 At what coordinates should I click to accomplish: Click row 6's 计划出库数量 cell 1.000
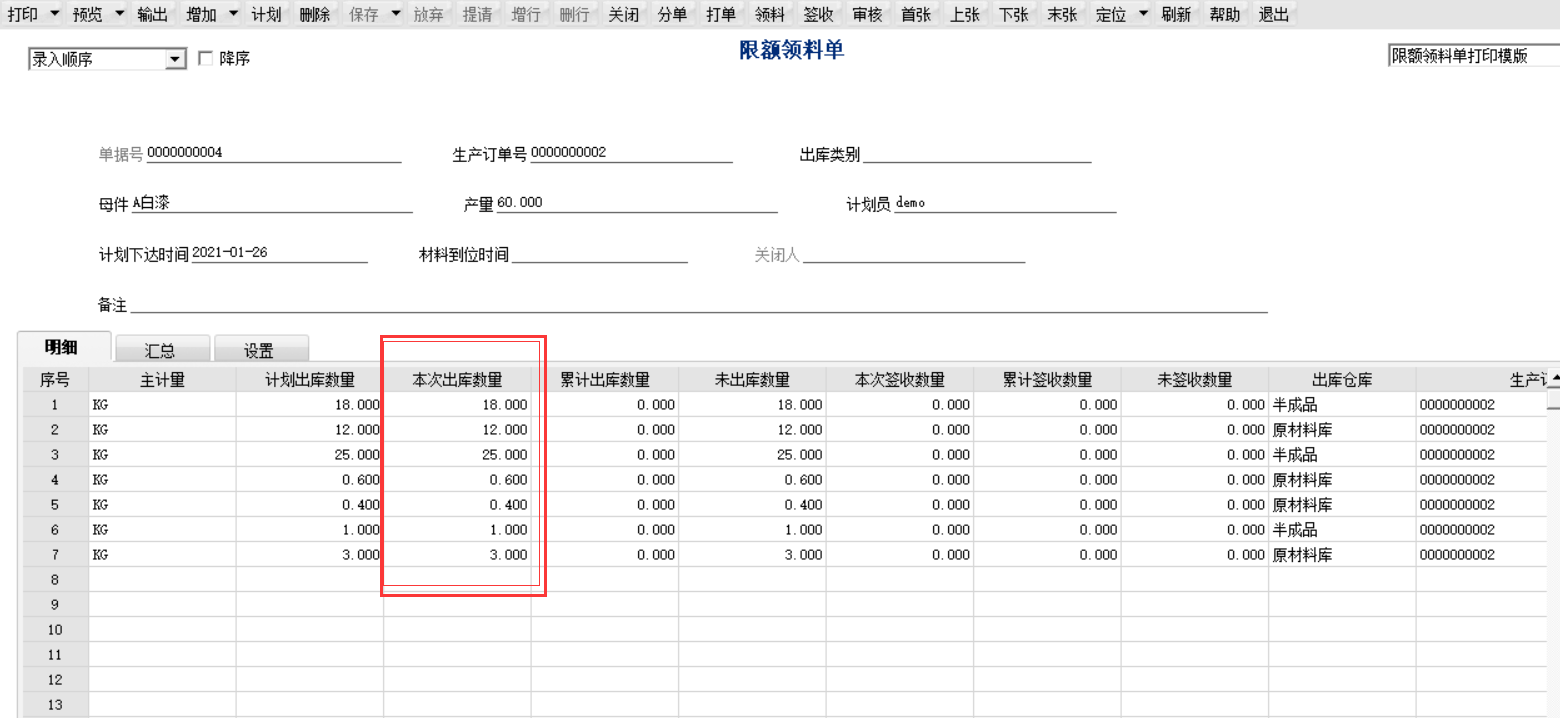(x=310, y=530)
